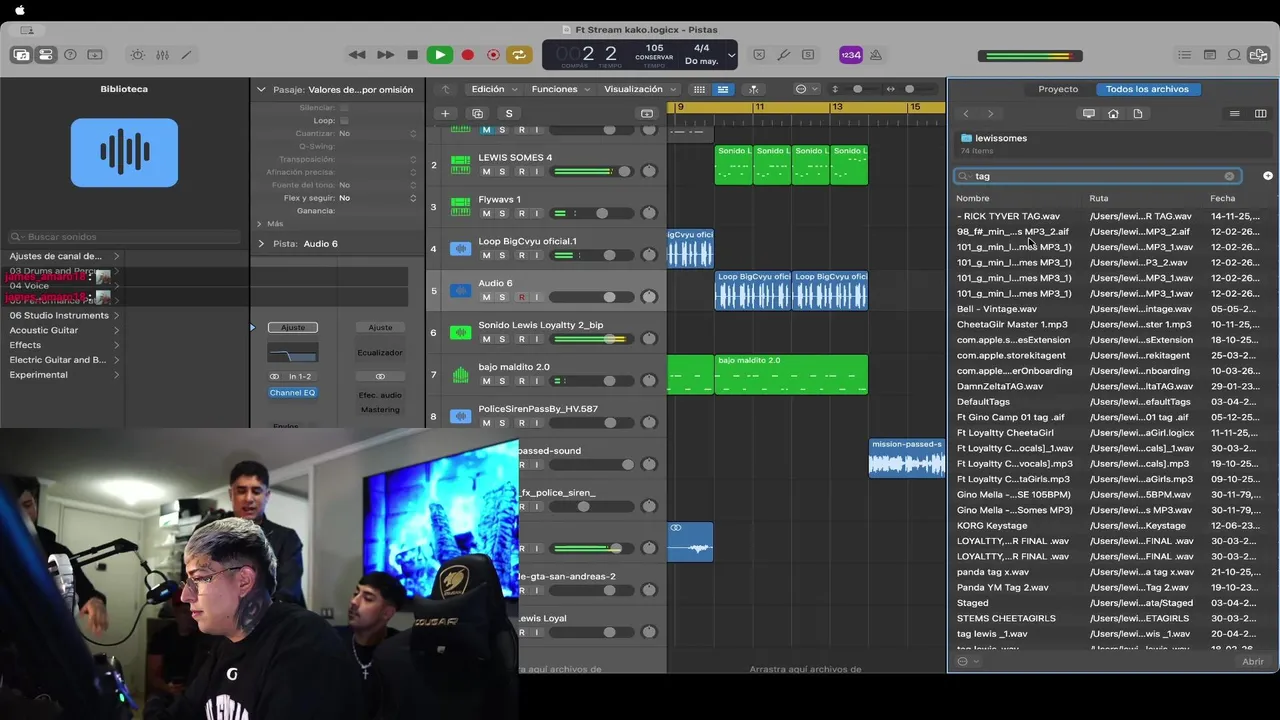Screen dimensions: 1280x720
Task: Open the Flex y seguir dropdown
Action: click(x=377, y=198)
